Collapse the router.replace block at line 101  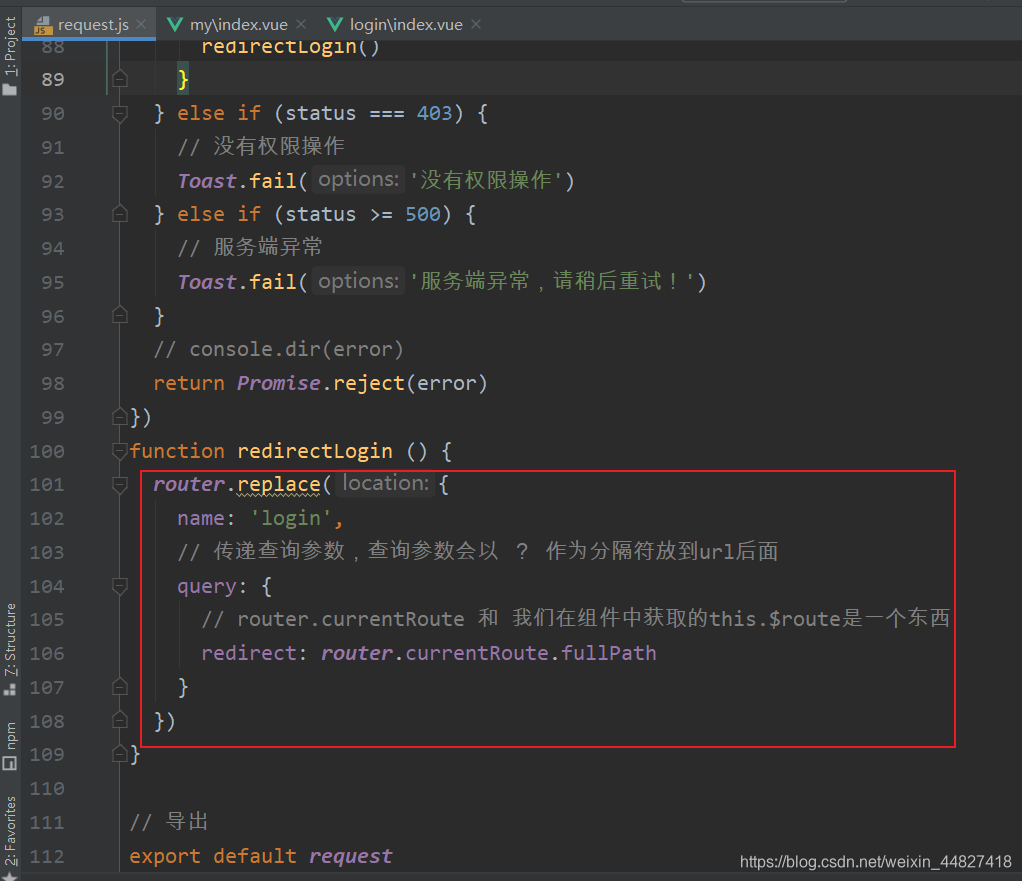[x=119, y=485]
